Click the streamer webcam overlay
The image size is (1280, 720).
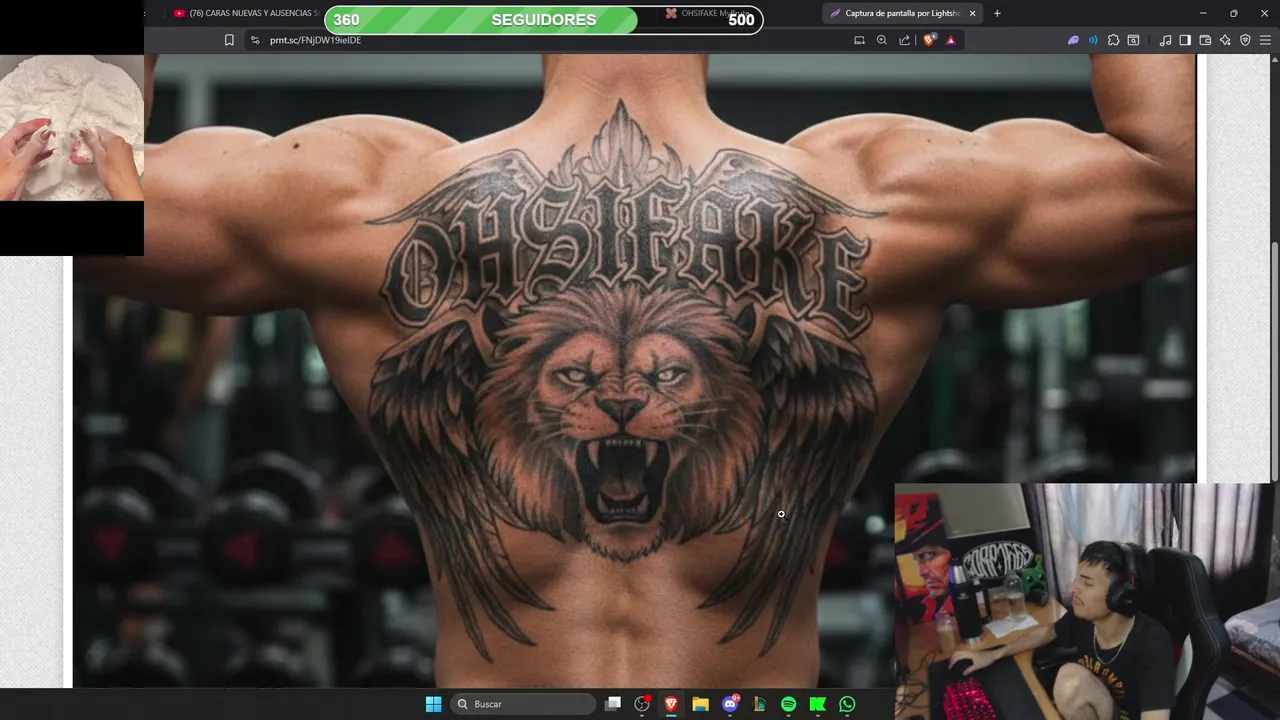coord(1087,601)
